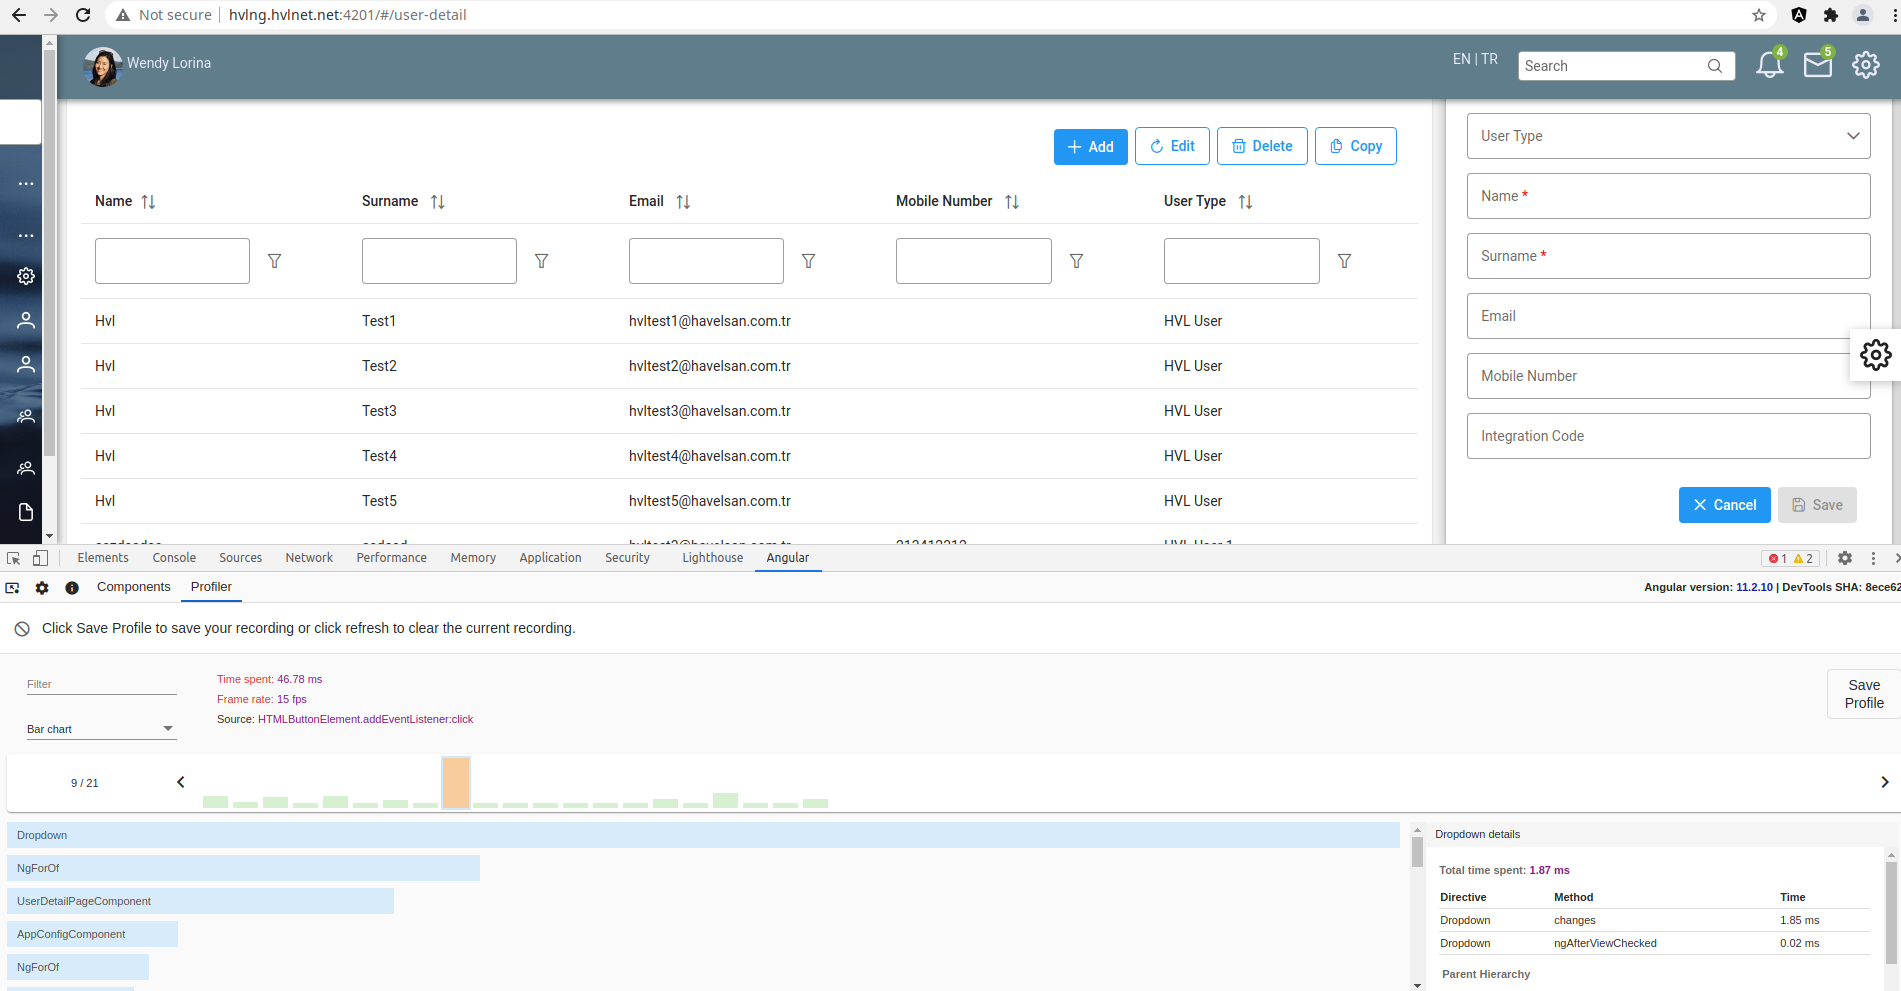Sort by Mobile Number column arrows
The width and height of the screenshot is (1901, 991).
point(1012,202)
